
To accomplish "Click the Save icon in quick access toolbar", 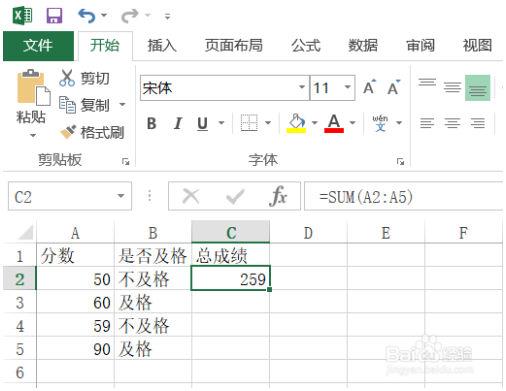I will (x=54, y=16).
